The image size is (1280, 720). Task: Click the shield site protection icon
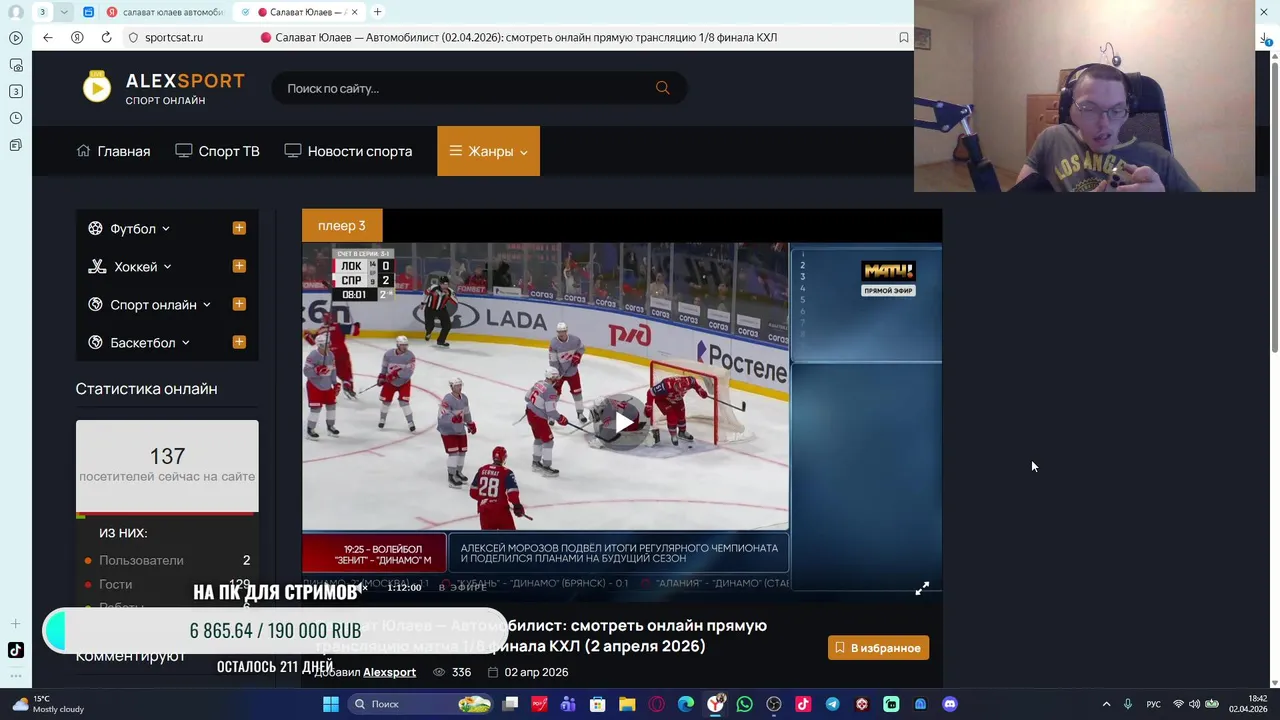[133, 37]
